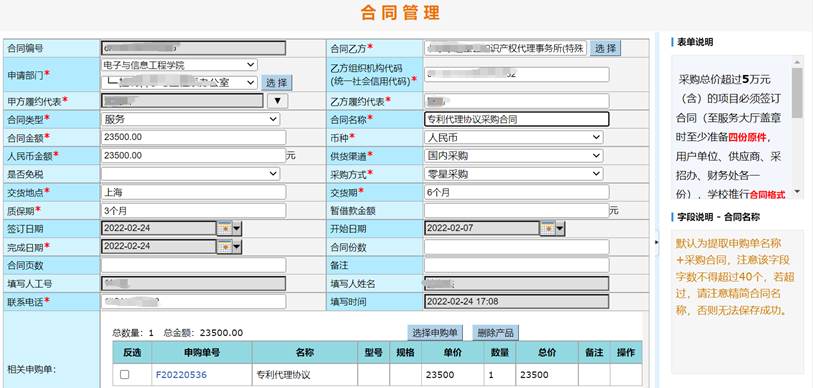Click the 删除产品 button
Screen dimensions: 813x388
pyautogui.click(x=495, y=332)
